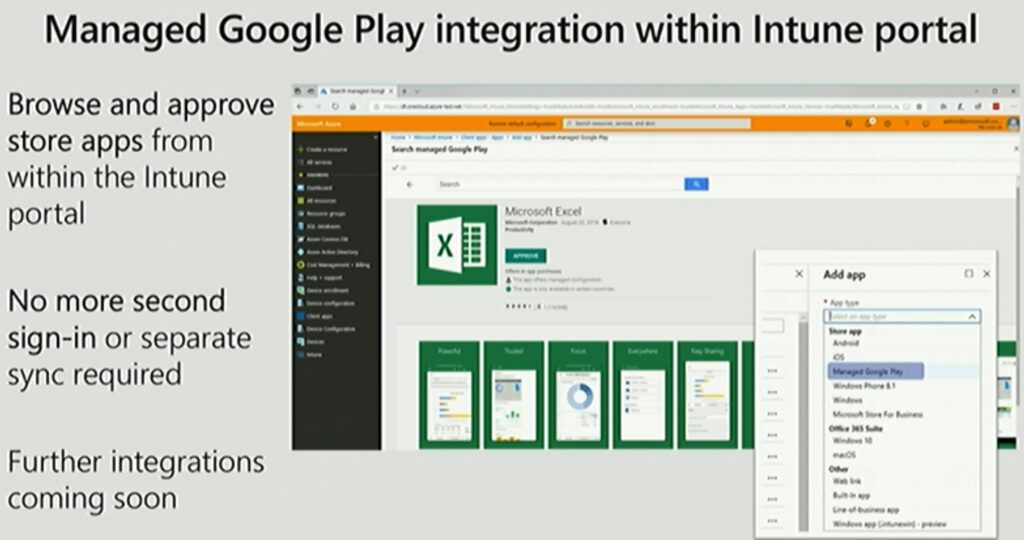Screen dimensions: 1024x540
Task: Open the Everywhere screenshot thumbnail
Action: click(x=643, y=395)
